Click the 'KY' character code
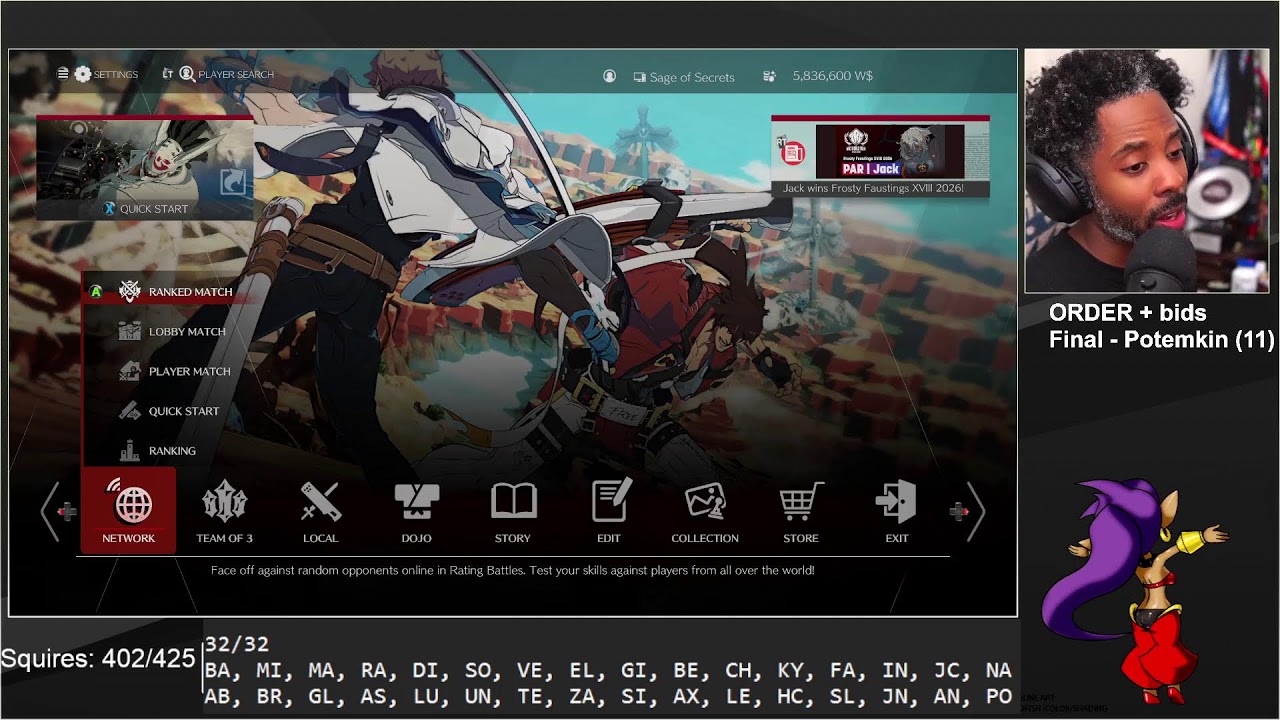1280x720 pixels. 790,671
